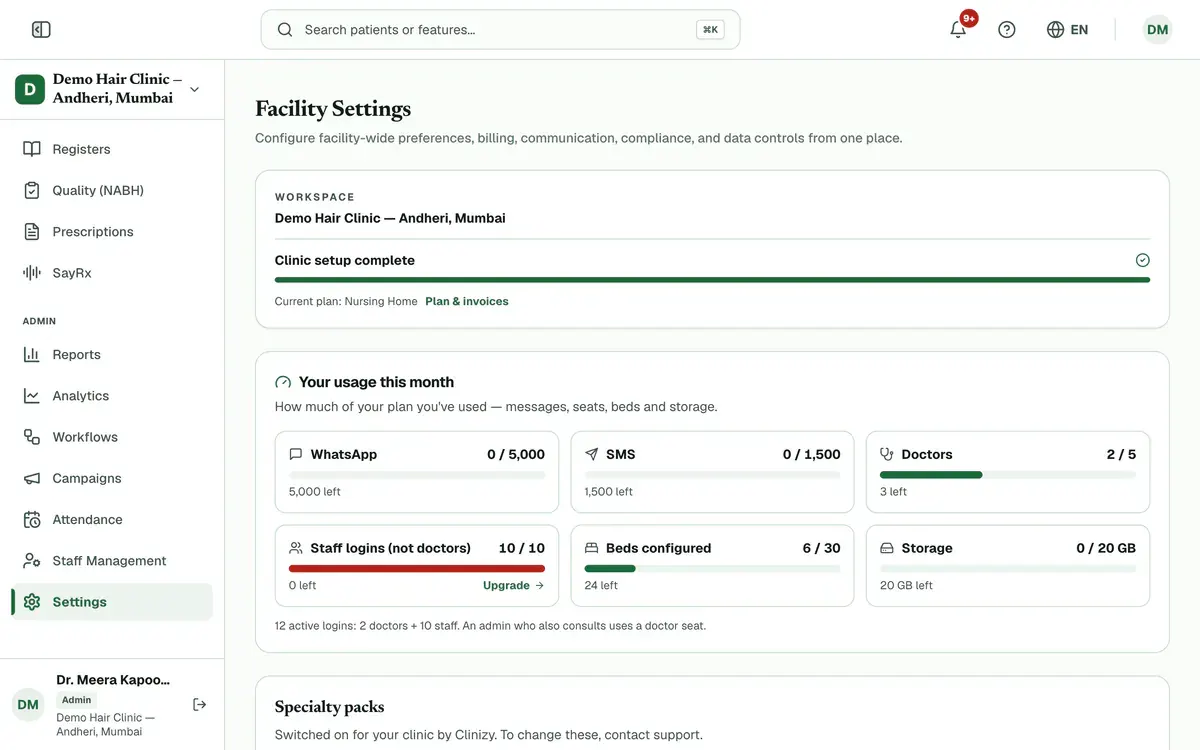Open the Plan & invoices link
Screen dimensions: 1200x750
[467, 301]
